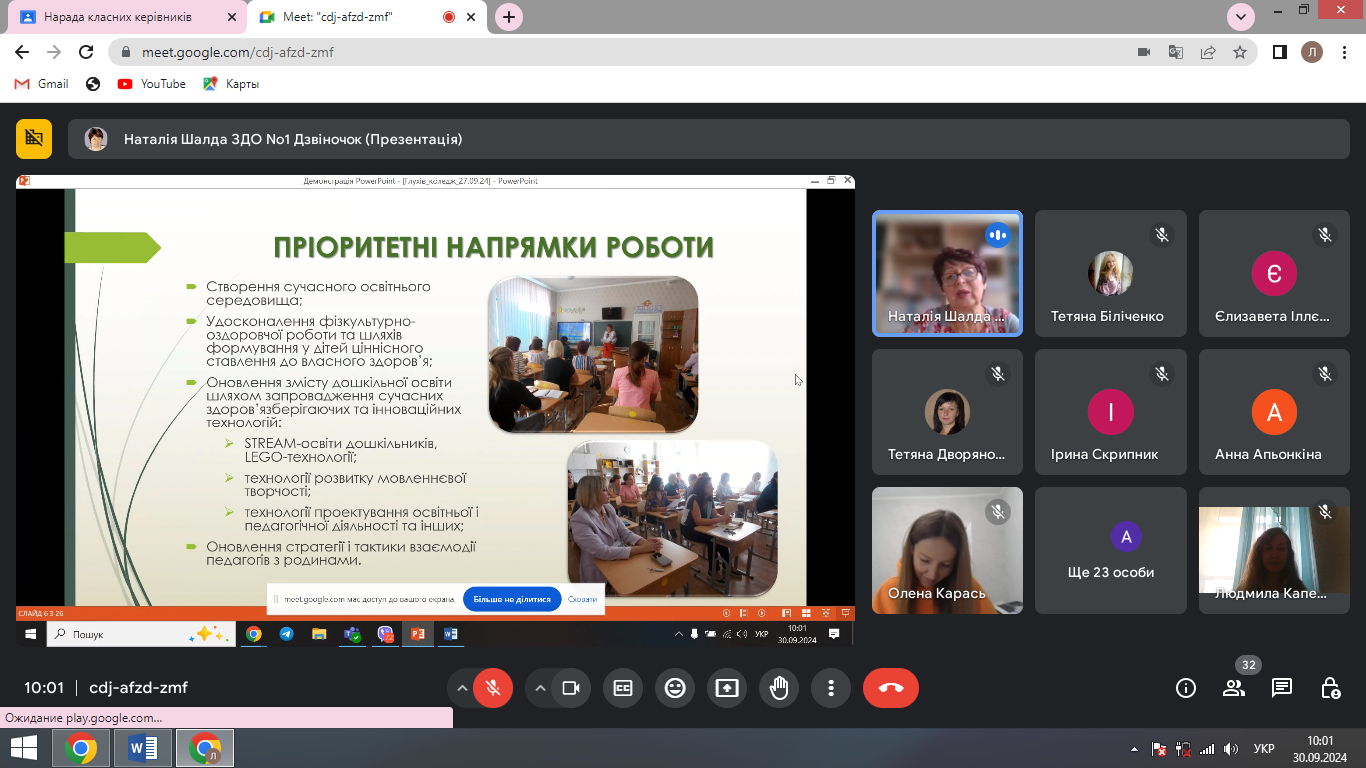This screenshot has width=1366, height=768.
Task: Open the tab search dropdown arrow
Action: pos(1241,17)
